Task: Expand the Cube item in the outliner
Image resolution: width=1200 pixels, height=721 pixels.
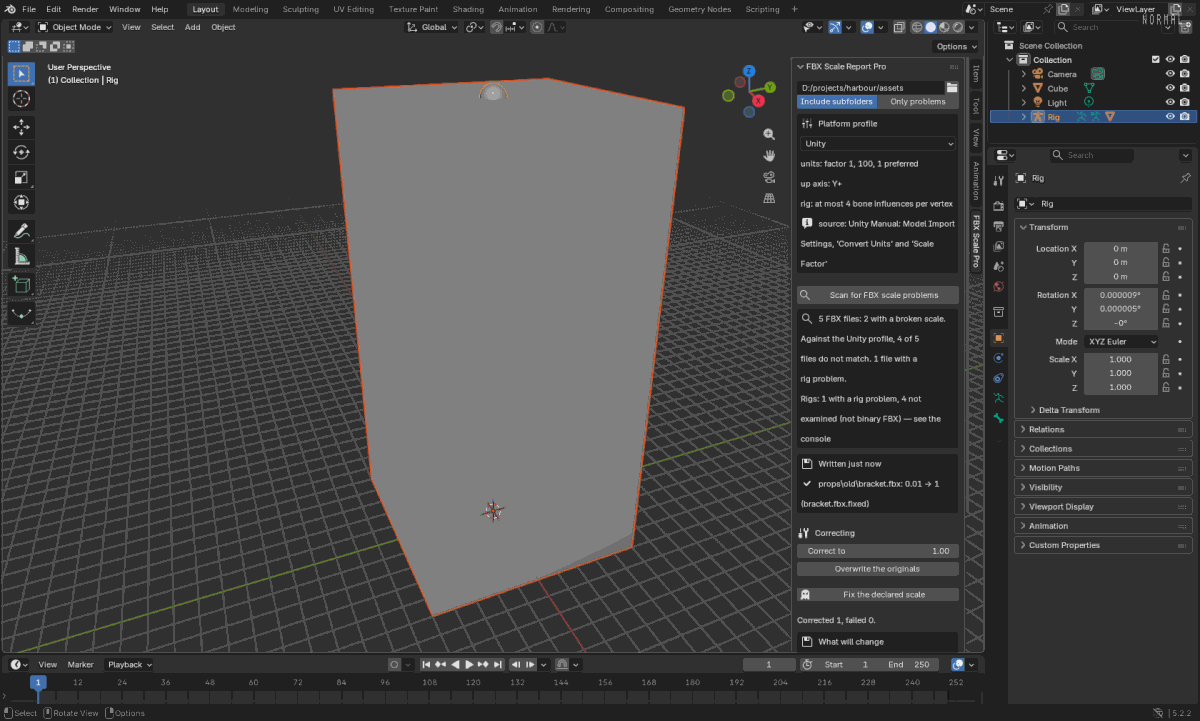Action: point(1024,88)
